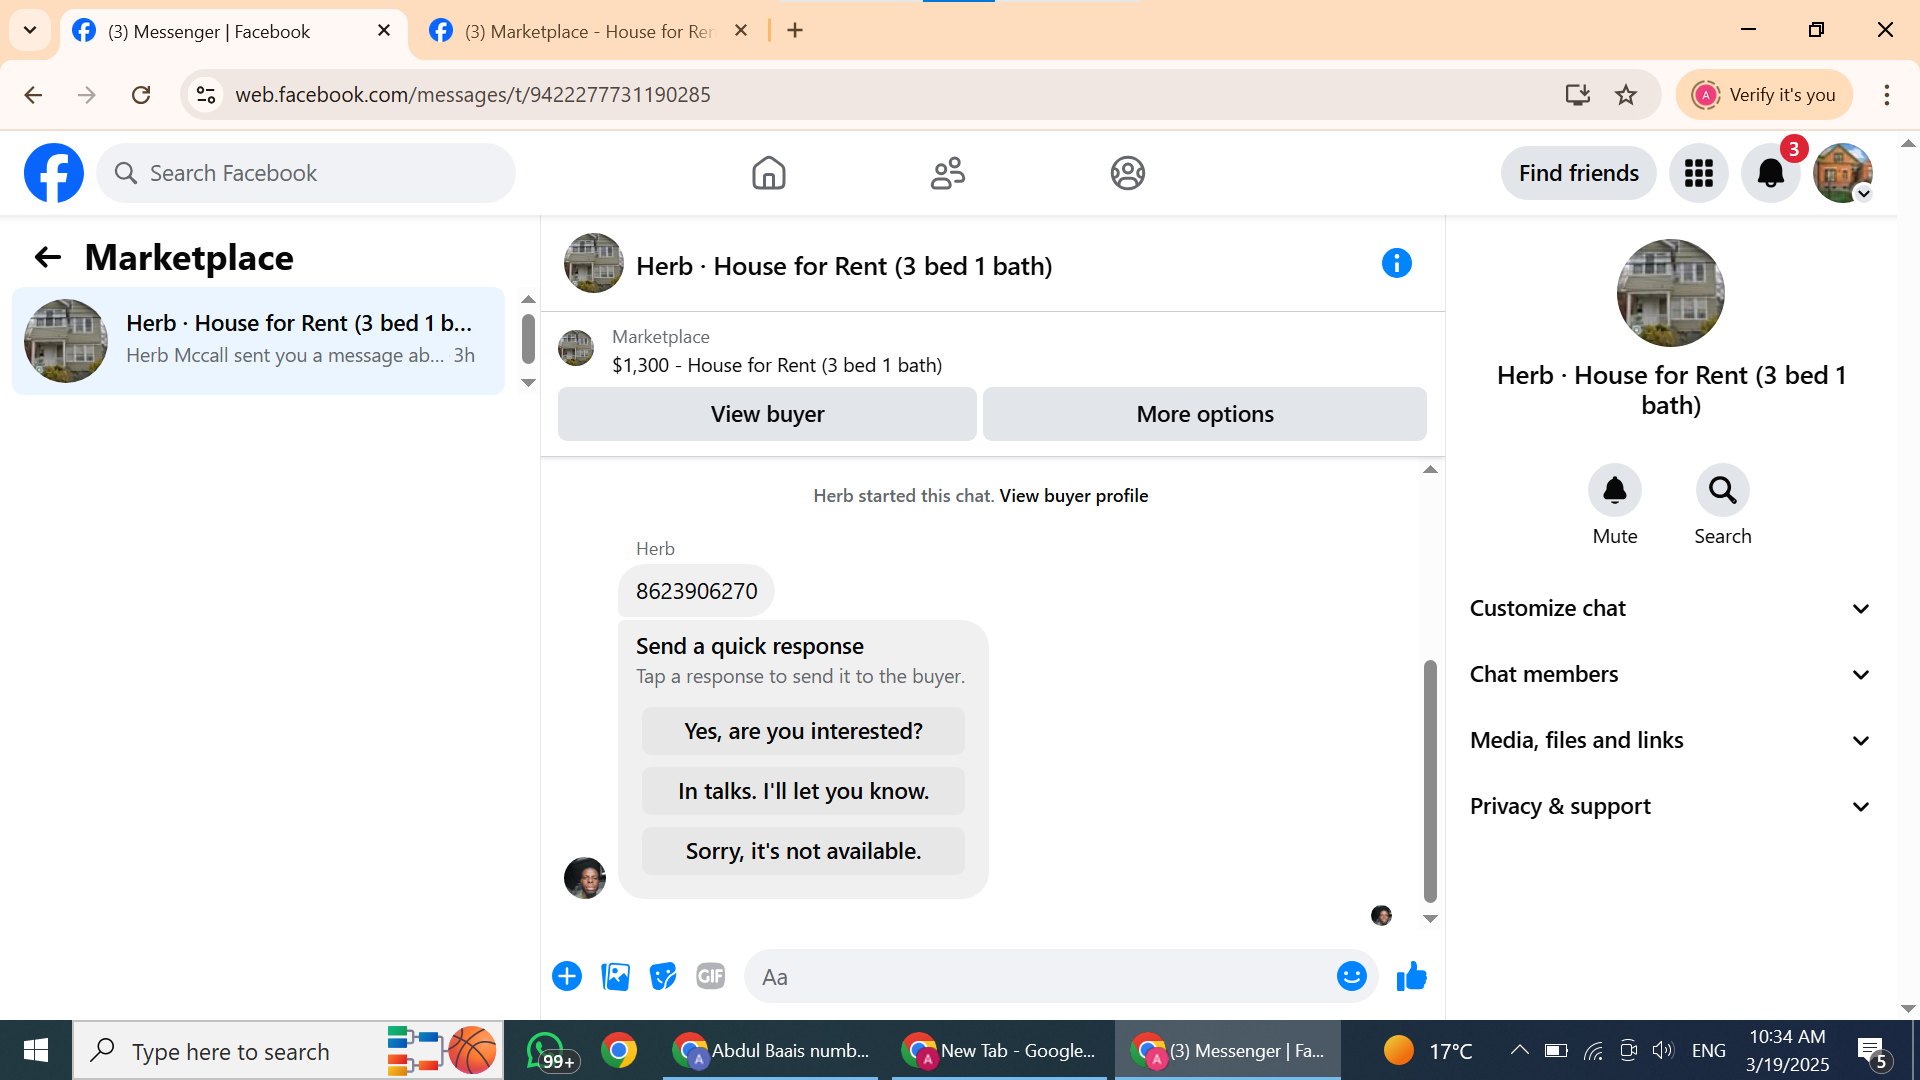Open a new browser tab
Viewport: 1920px width, 1080px height.
[x=795, y=31]
